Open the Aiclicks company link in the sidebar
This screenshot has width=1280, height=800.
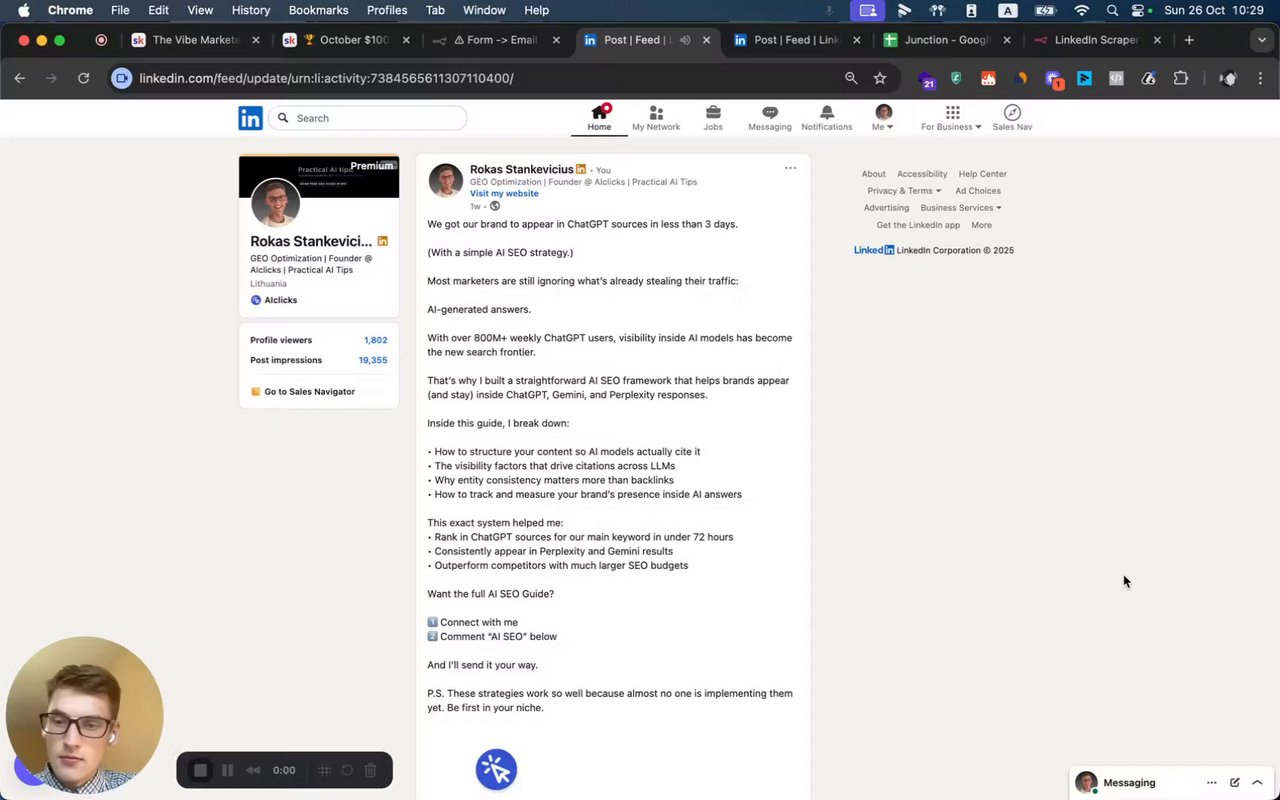tap(274, 300)
